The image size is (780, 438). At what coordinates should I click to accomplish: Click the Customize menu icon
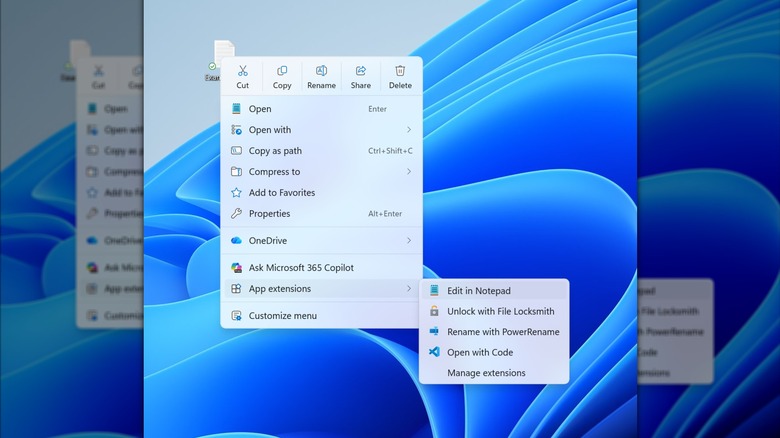(x=236, y=316)
